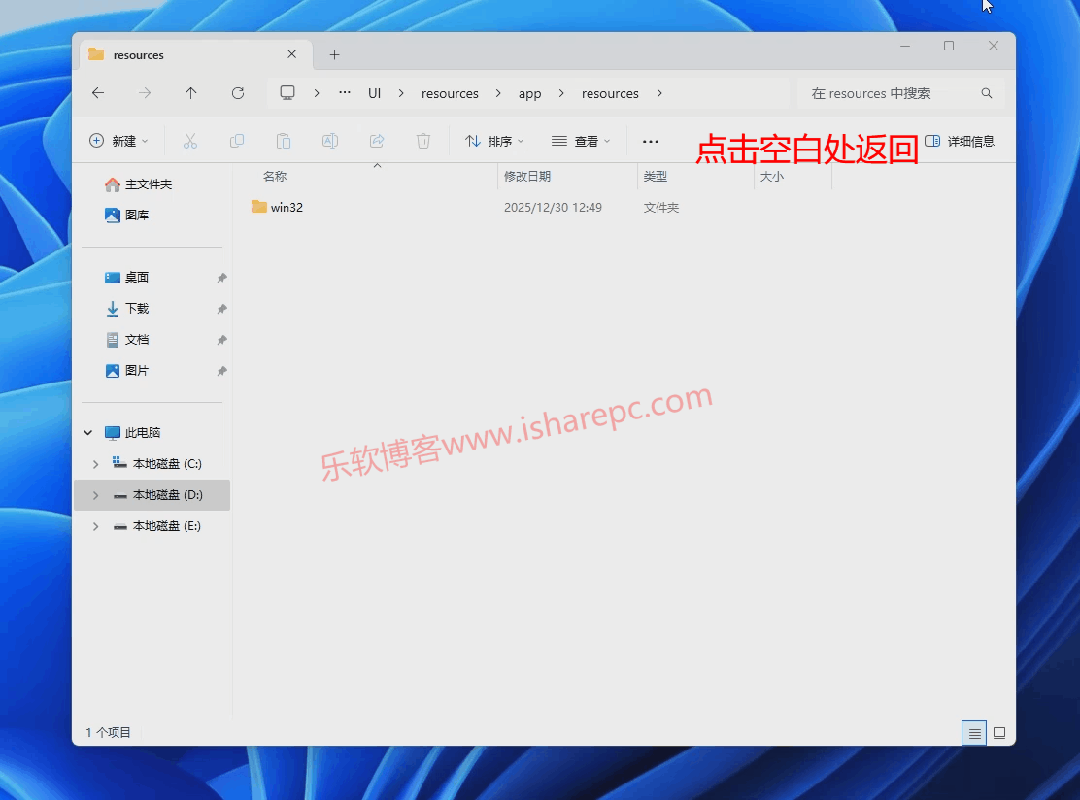
Task: Open the 查看 view dropdown
Action: point(581,141)
